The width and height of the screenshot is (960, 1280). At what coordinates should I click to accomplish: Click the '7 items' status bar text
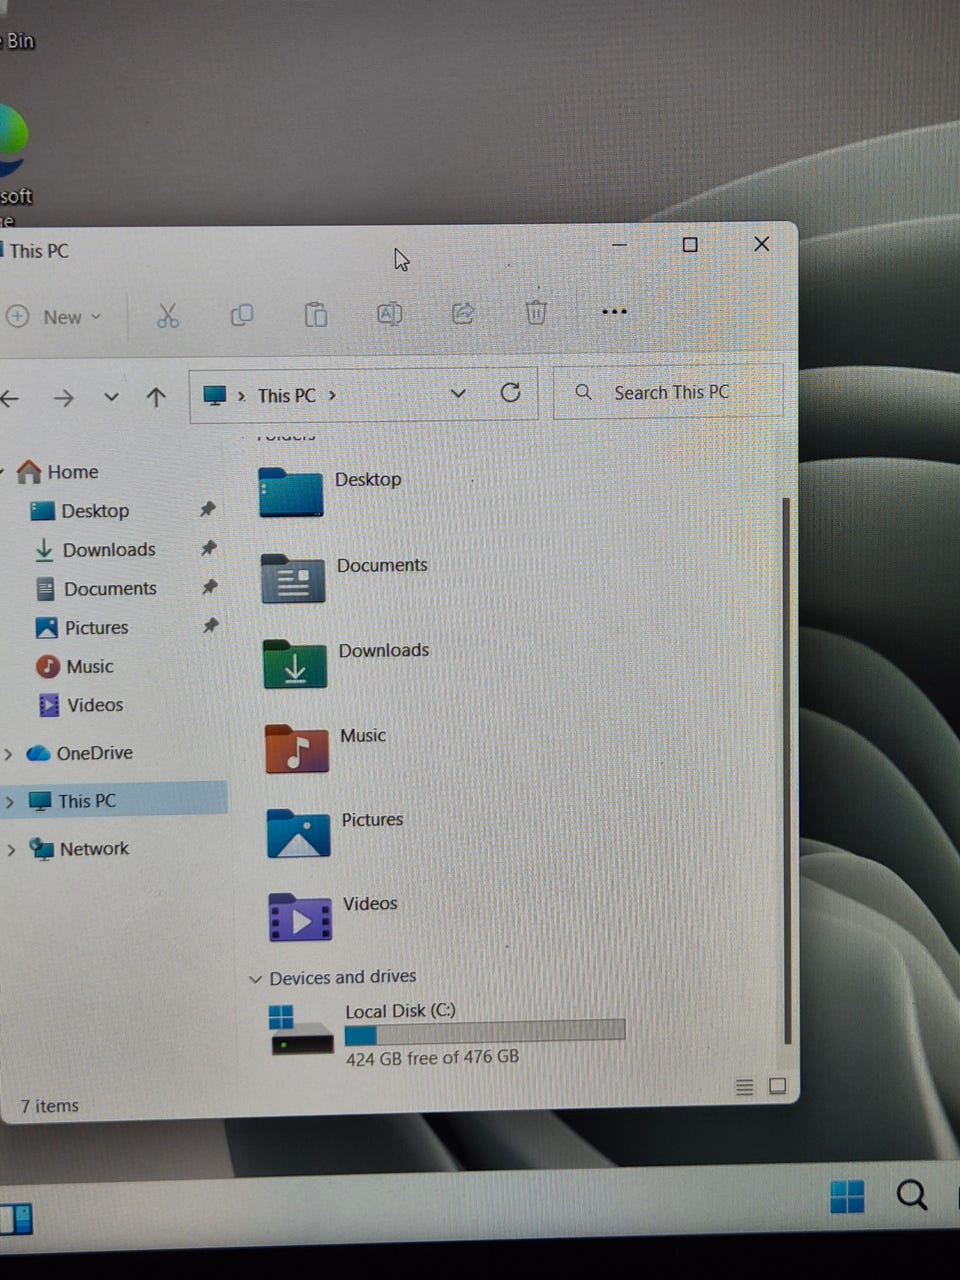tap(49, 1106)
